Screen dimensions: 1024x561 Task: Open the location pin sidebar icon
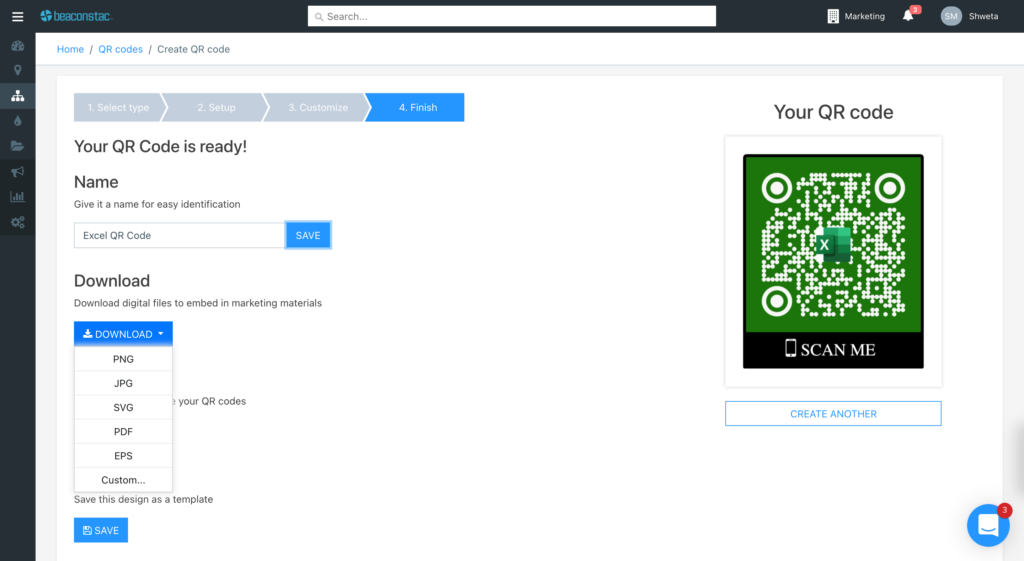click(17, 70)
